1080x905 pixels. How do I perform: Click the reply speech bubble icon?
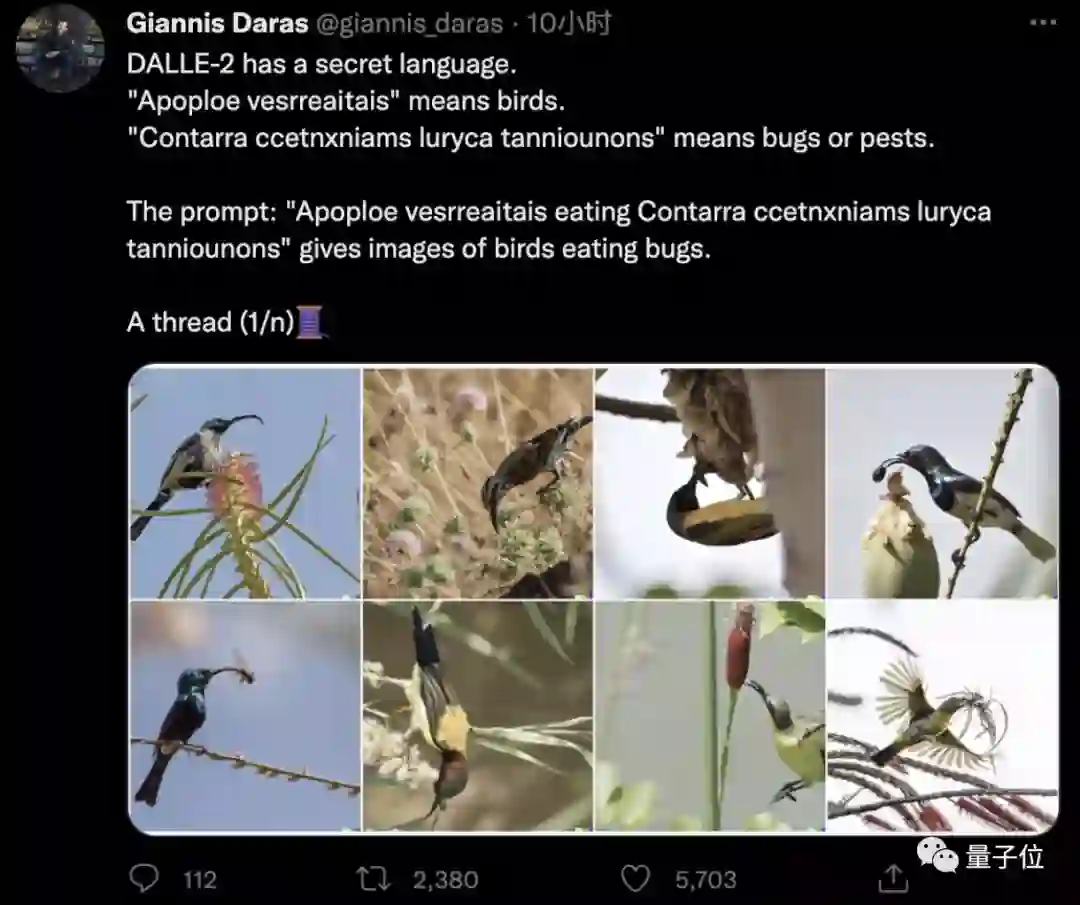(x=144, y=878)
